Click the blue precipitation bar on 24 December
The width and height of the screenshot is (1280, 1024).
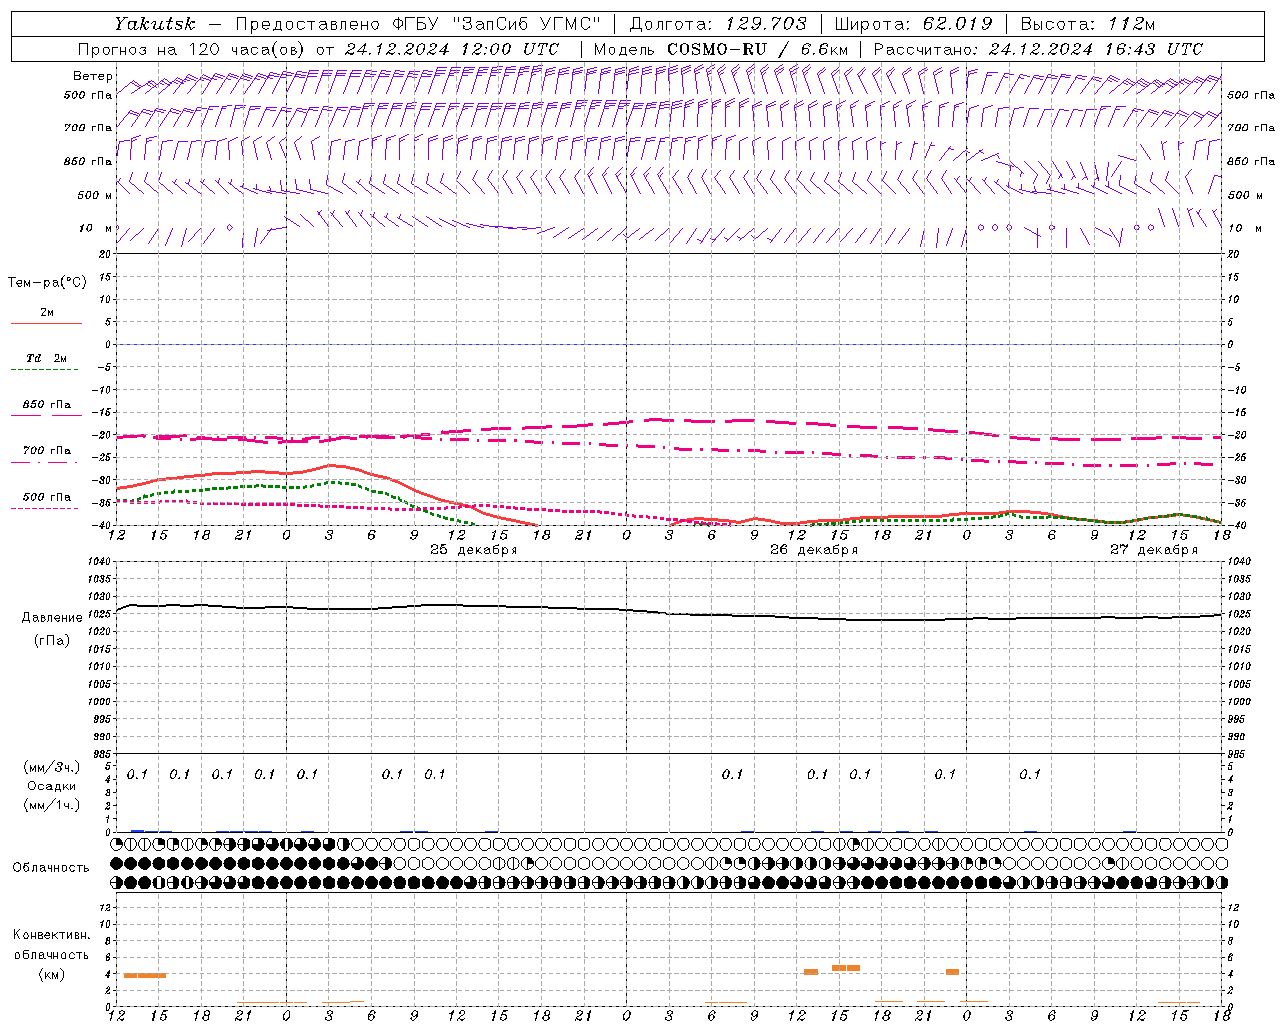click(x=137, y=830)
